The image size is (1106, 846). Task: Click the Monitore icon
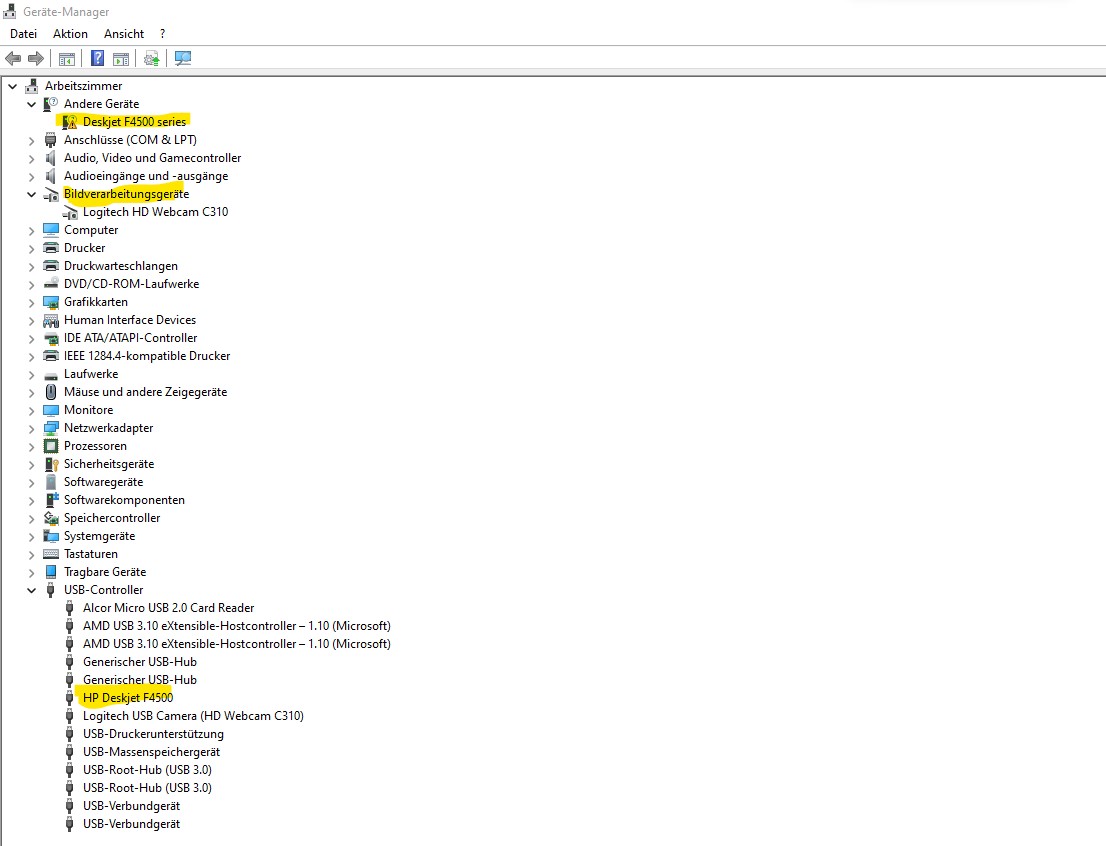pos(51,410)
